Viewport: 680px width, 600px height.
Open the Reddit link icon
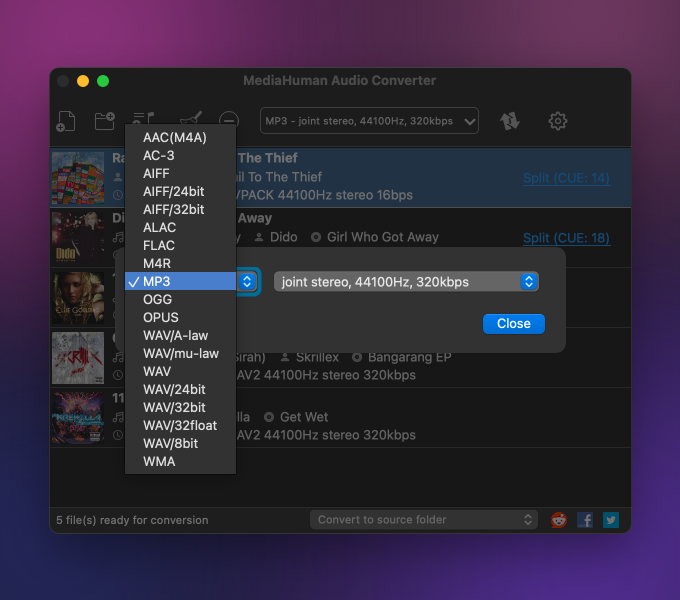pos(559,519)
